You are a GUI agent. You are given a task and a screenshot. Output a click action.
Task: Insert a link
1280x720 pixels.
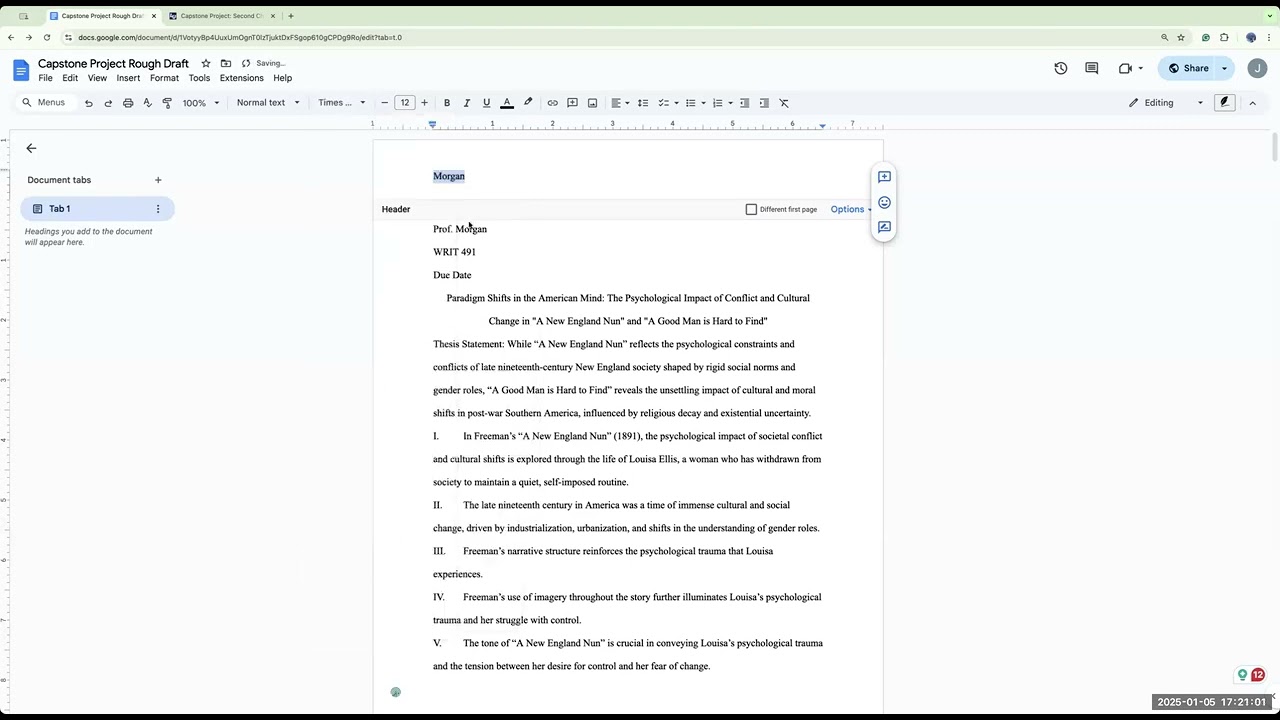point(552,103)
